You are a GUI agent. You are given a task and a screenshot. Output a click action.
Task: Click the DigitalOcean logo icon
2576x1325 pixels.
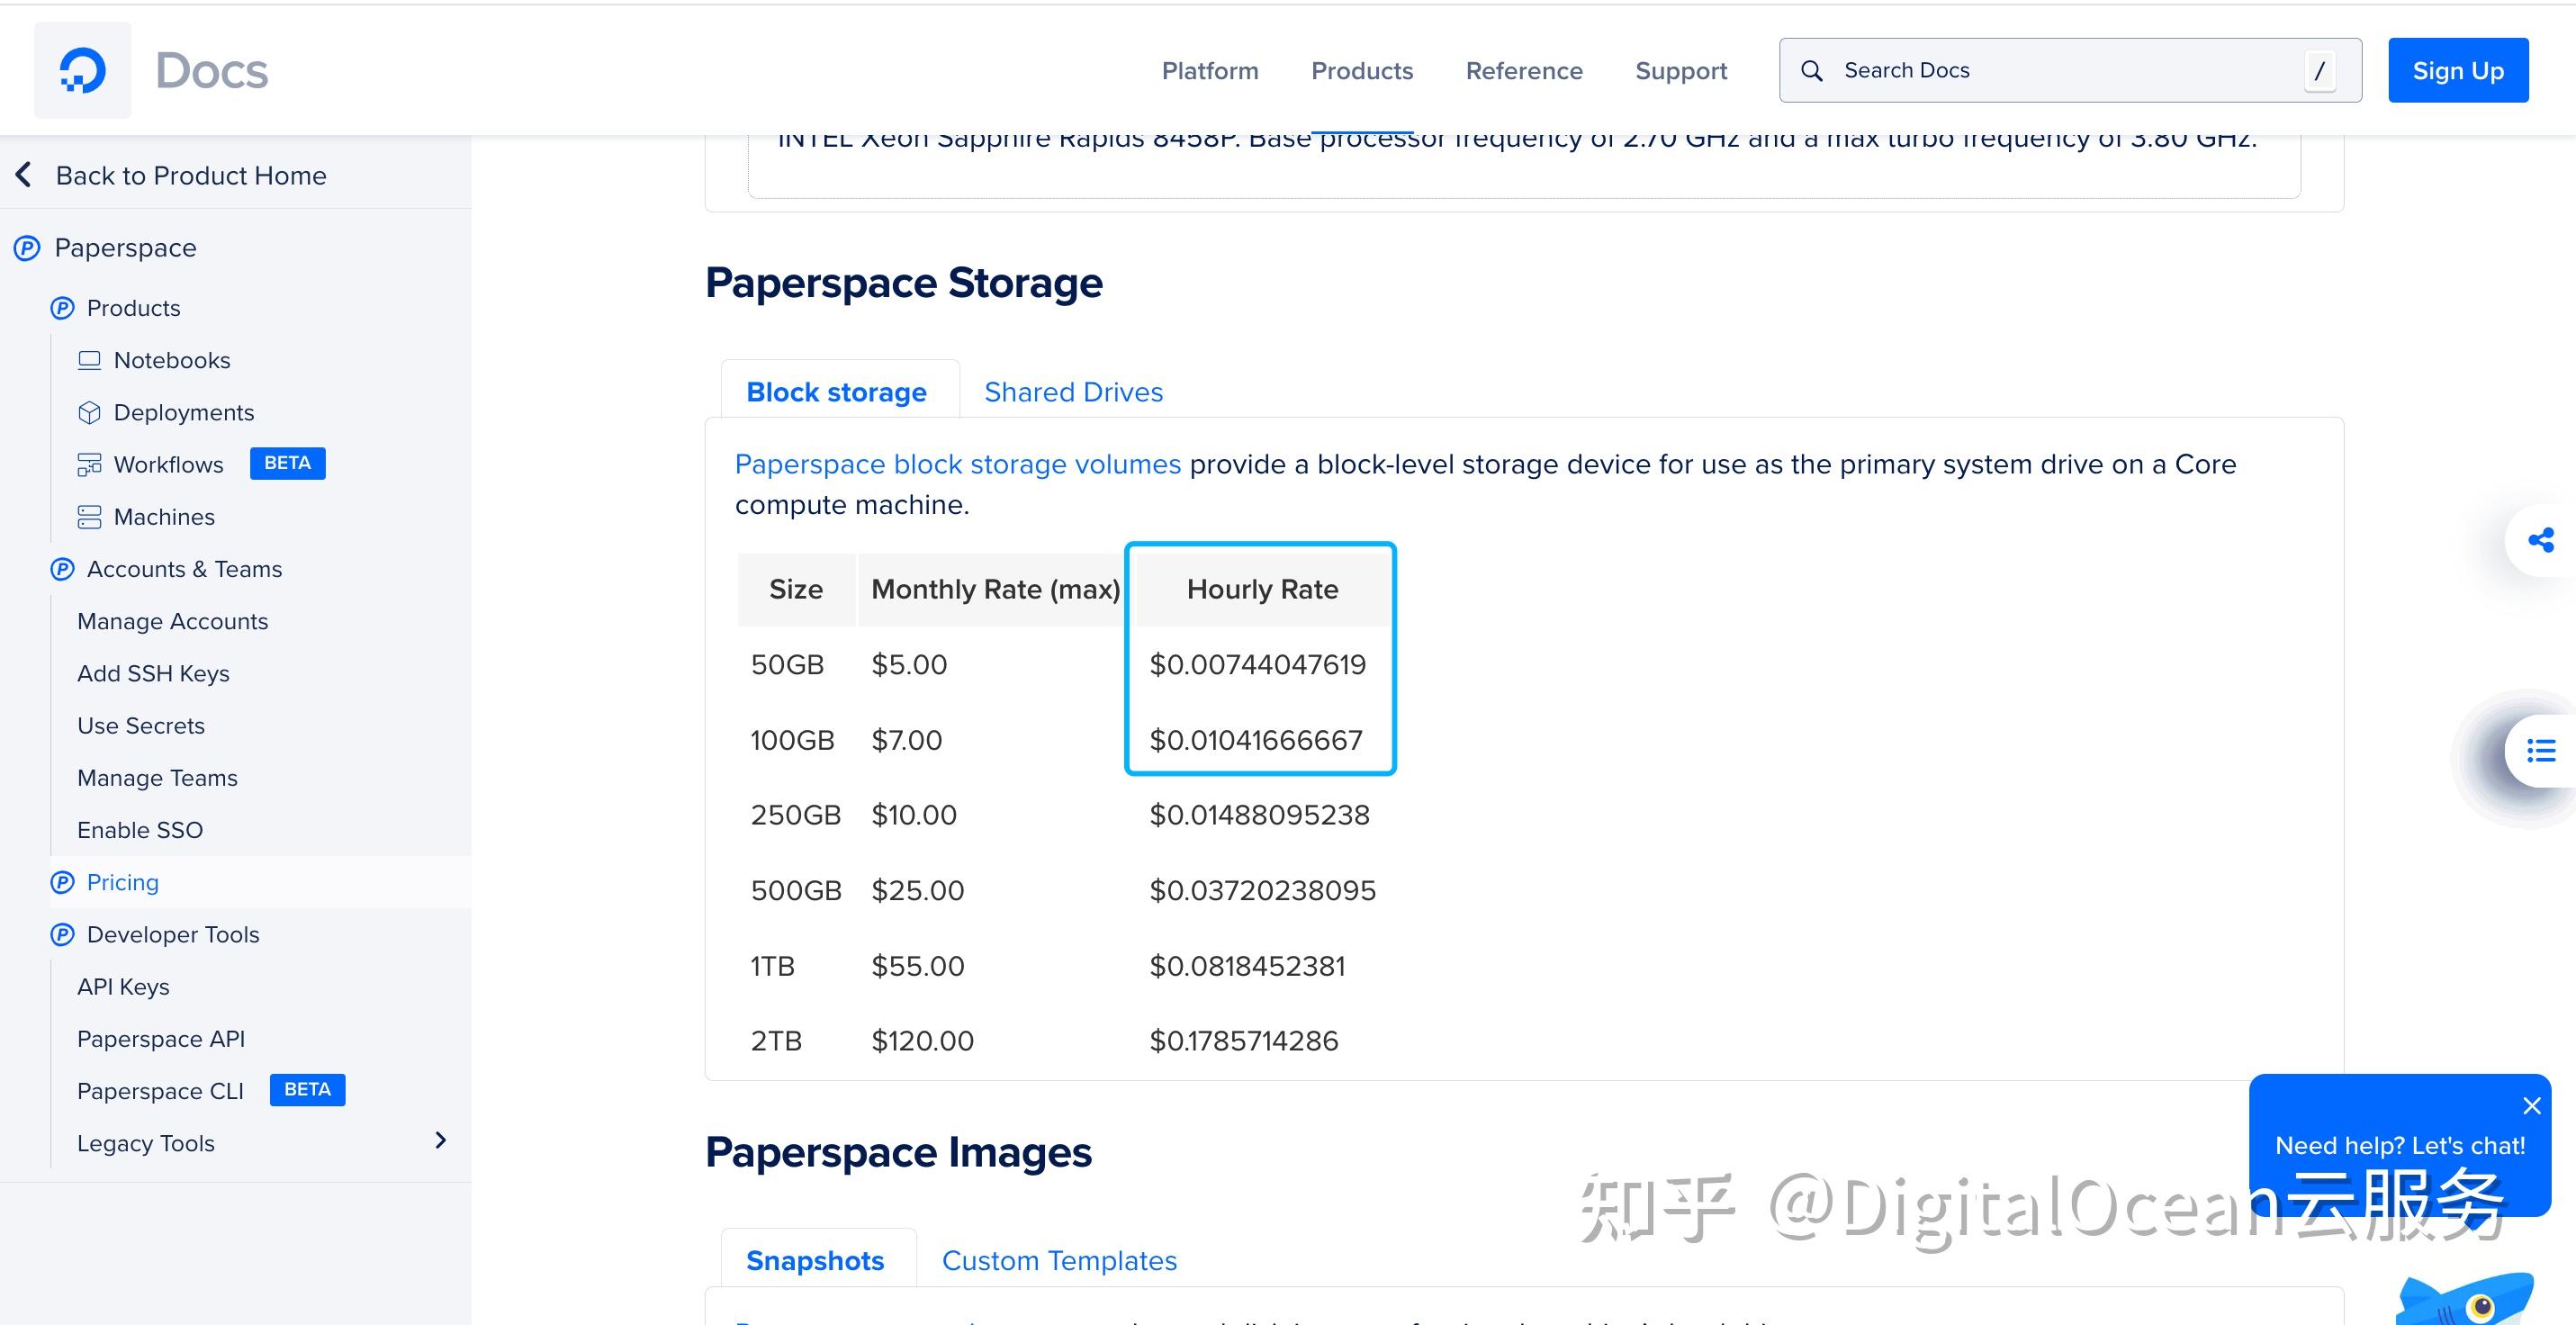tap(82, 70)
